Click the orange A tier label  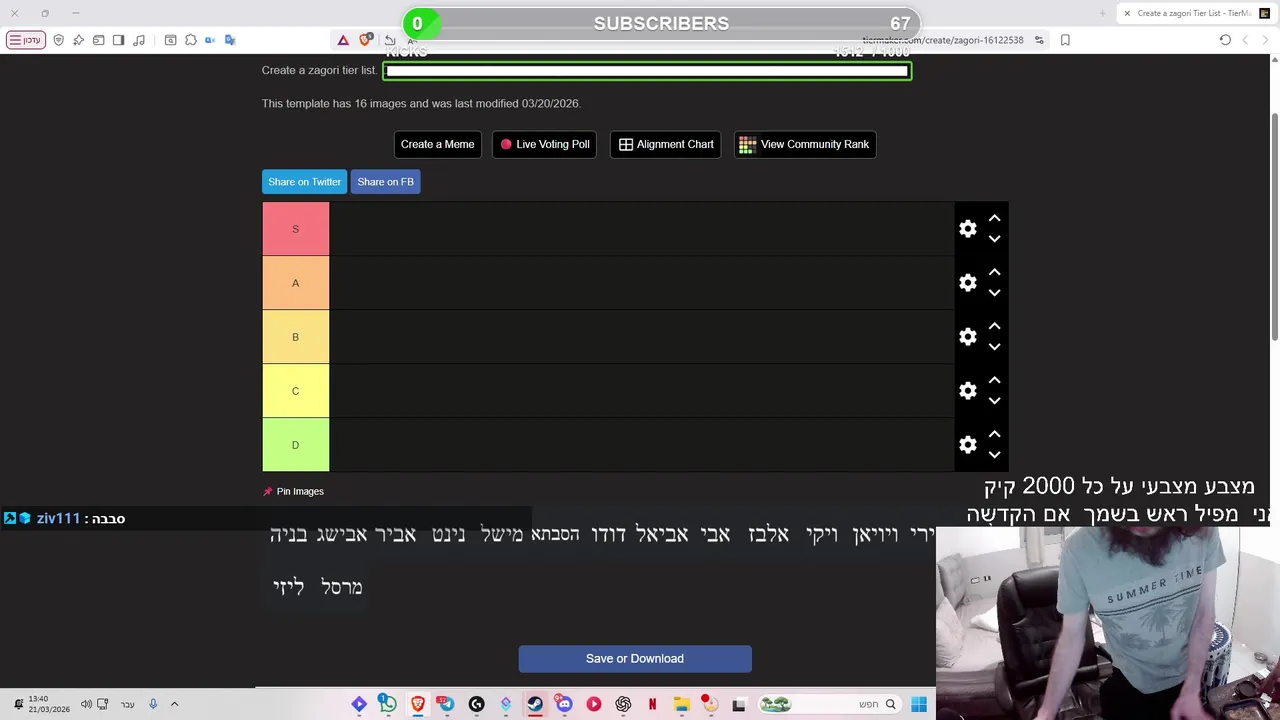pos(295,283)
